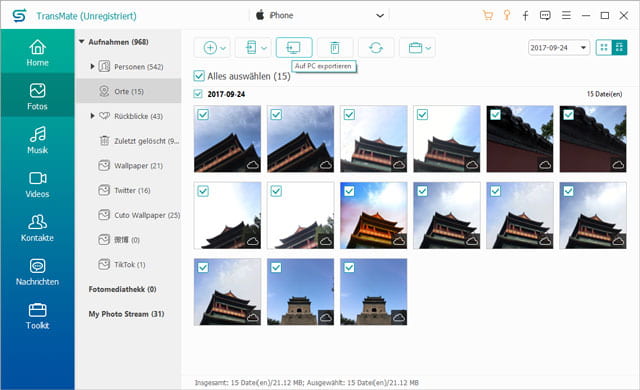The image size is (640, 390).
Task: Open the Videos section
Action: [x=37, y=184]
